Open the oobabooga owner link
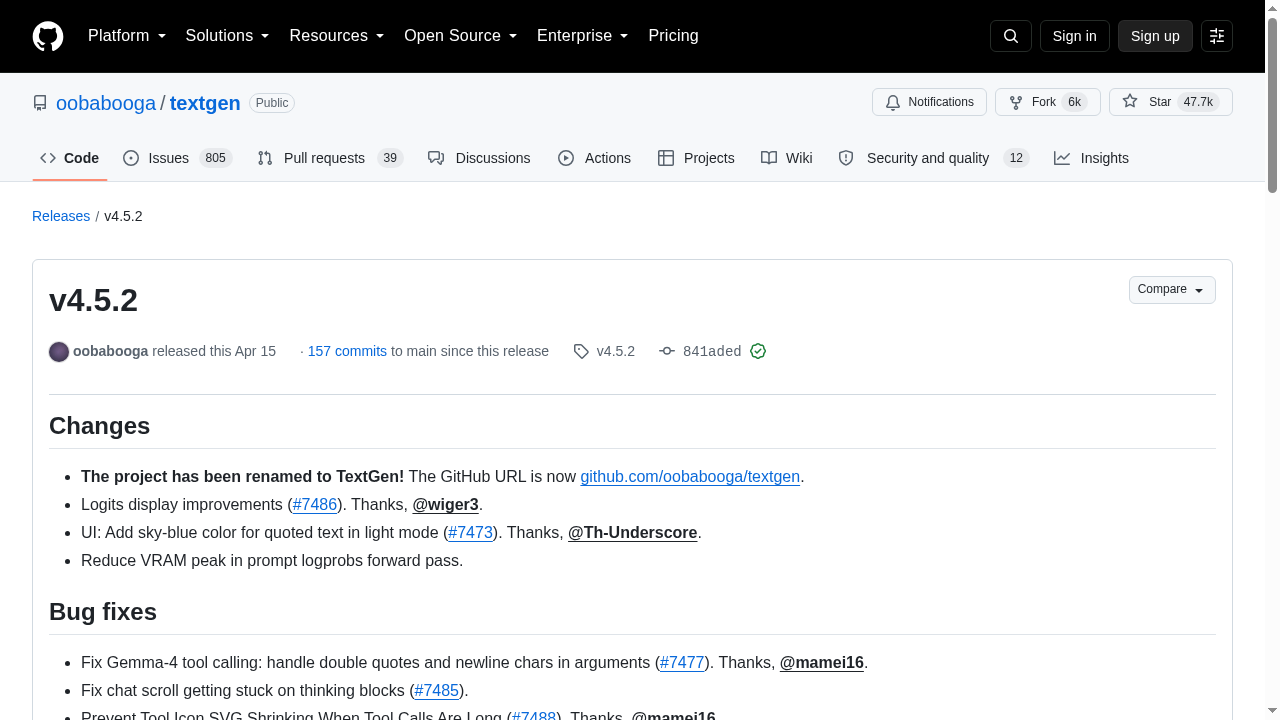1280x720 pixels. [106, 103]
